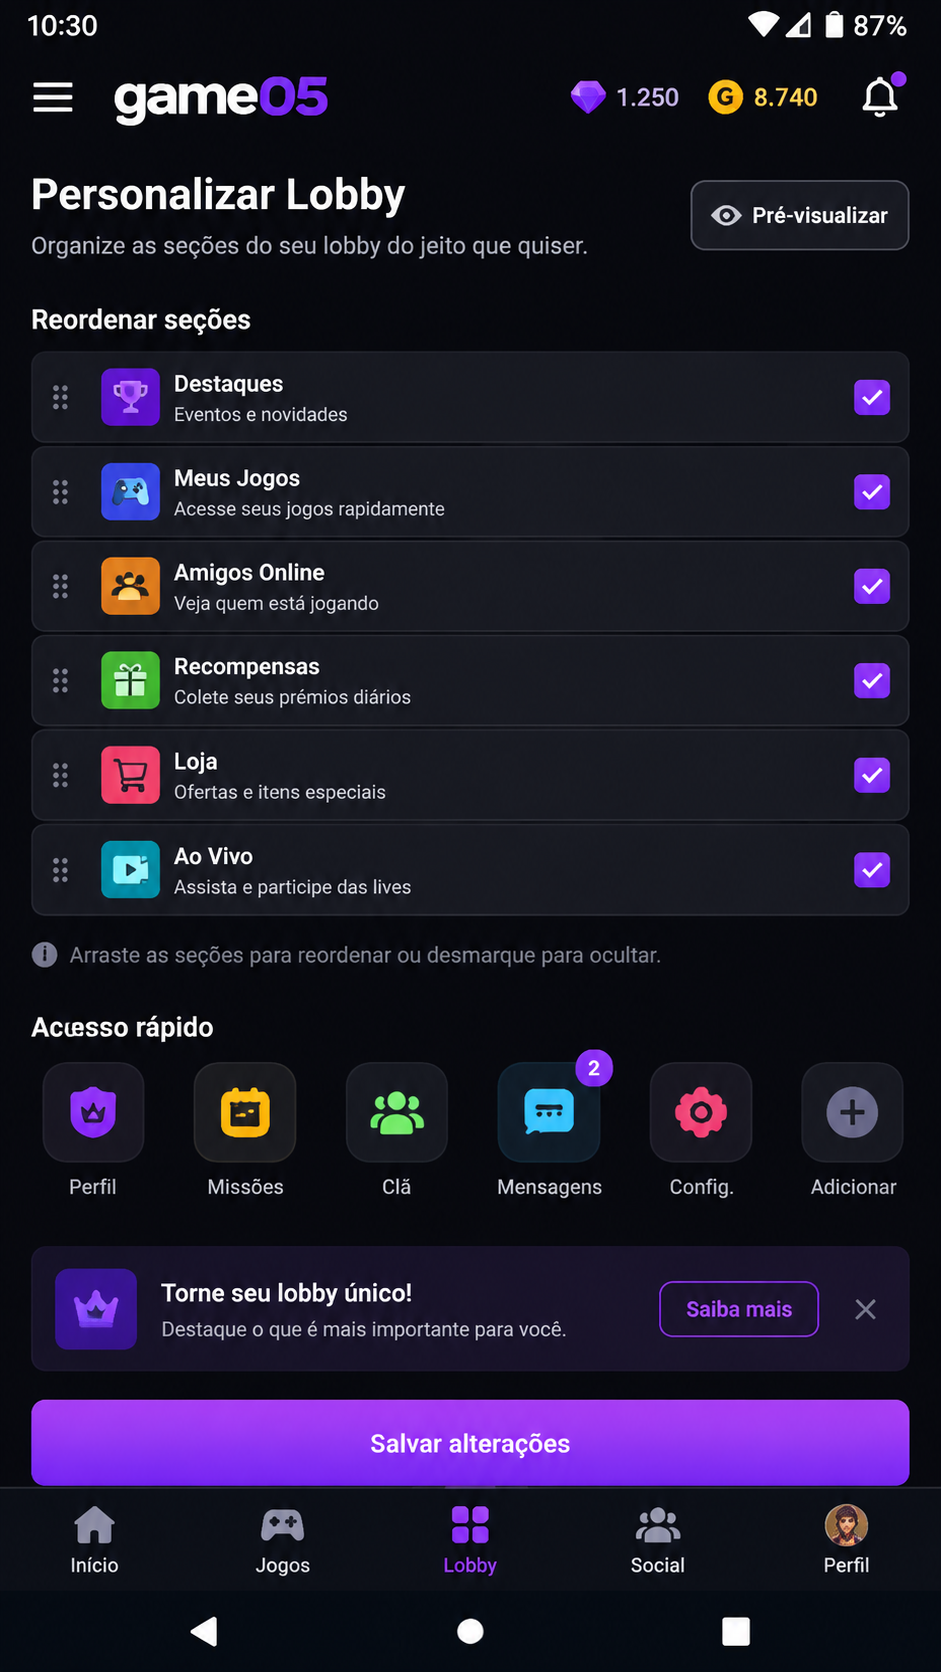The width and height of the screenshot is (941, 1672).
Task: Switch to the Jogos tab
Action: [x=282, y=1540]
